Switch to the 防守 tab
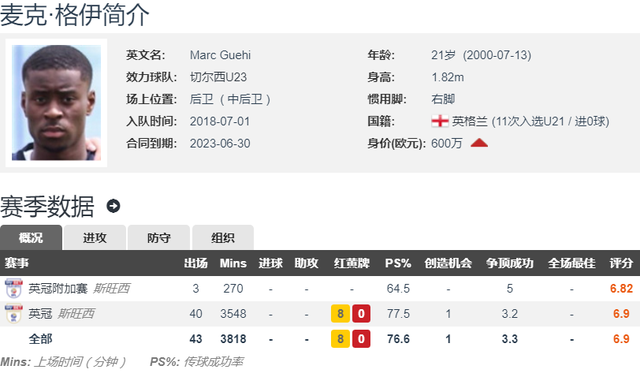 (x=159, y=237)
